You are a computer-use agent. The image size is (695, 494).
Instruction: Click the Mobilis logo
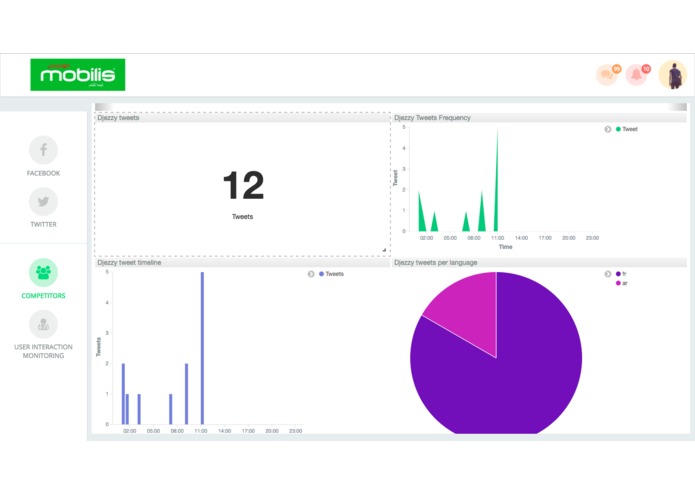click(x=78, y=74)
